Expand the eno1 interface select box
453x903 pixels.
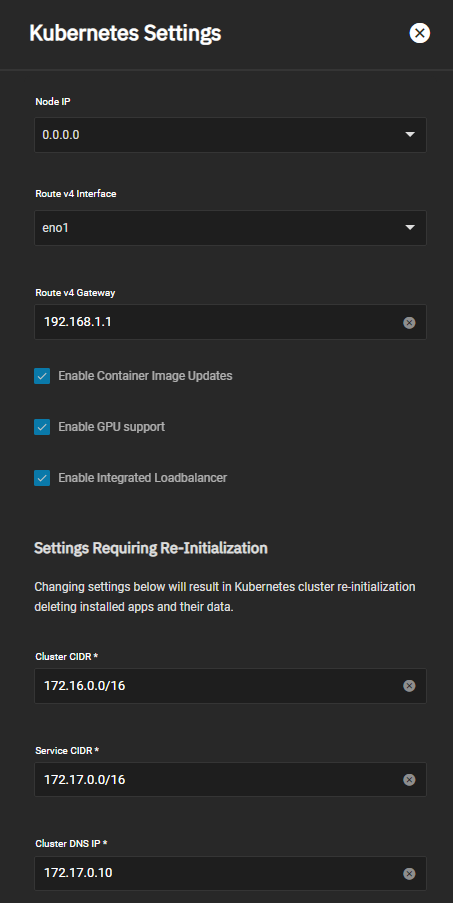pyautogui.click(x=230, y=227)
